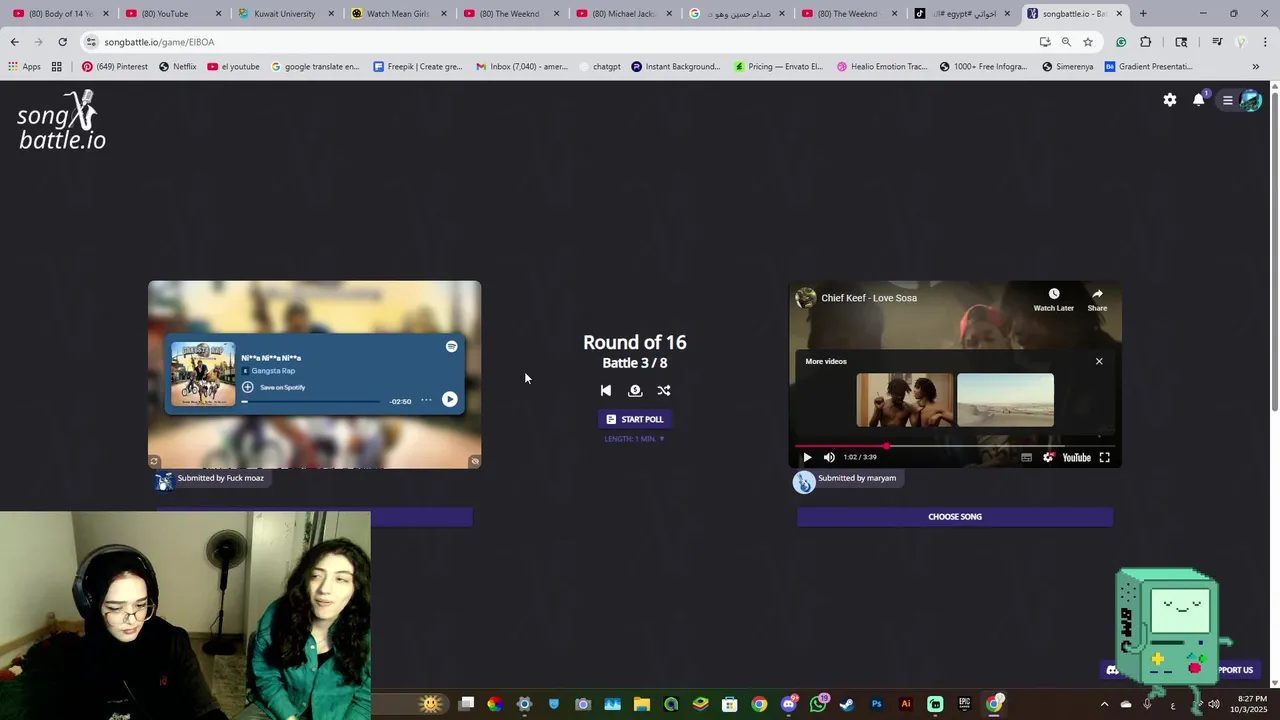Expand the Length: 1 min dropdown
The image size is (1280, 720).
pyautogui.click(x=635, y=439)
